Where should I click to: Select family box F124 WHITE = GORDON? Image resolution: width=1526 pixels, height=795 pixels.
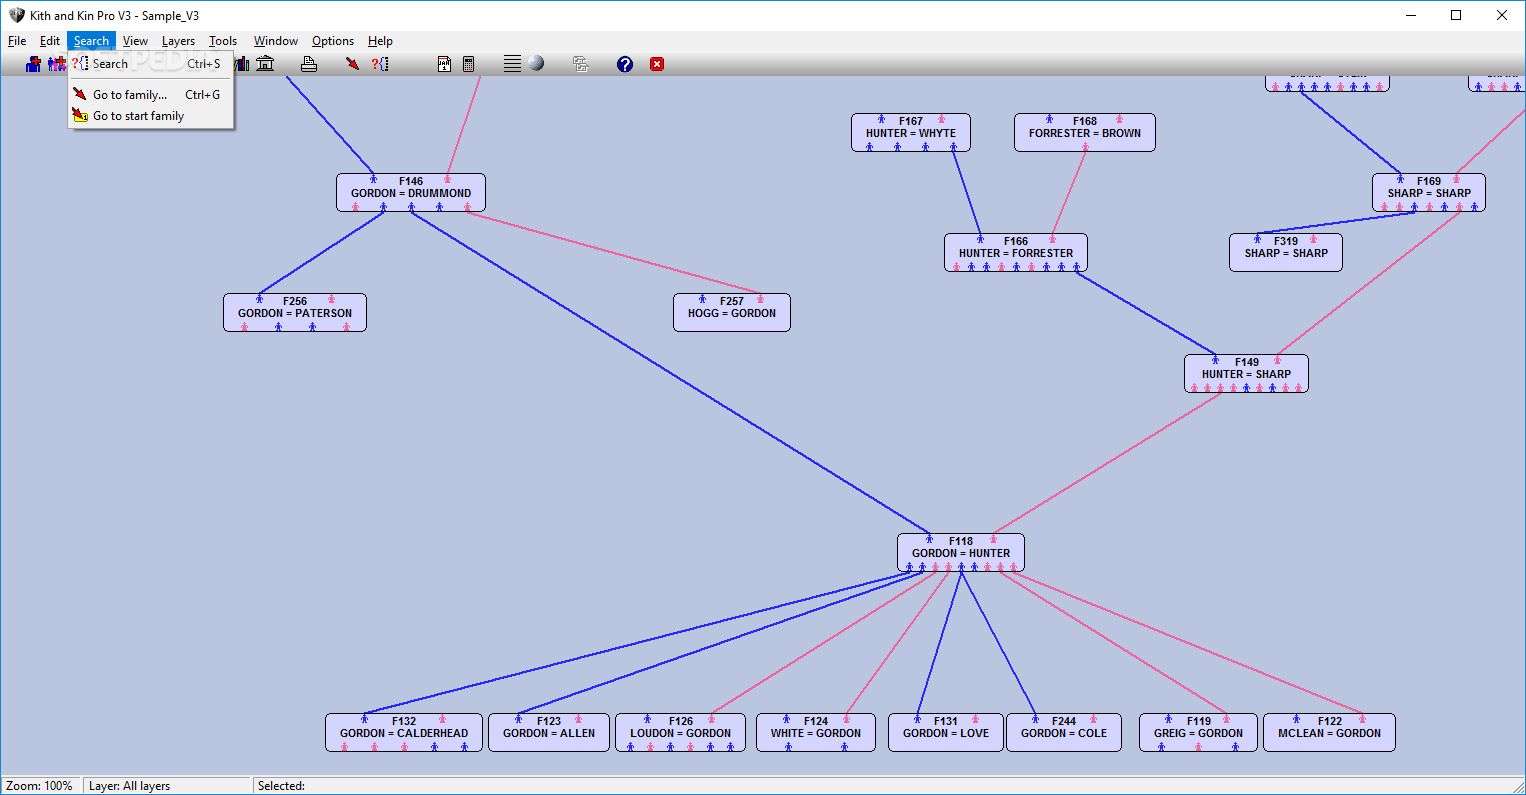(x=816, y=732)
